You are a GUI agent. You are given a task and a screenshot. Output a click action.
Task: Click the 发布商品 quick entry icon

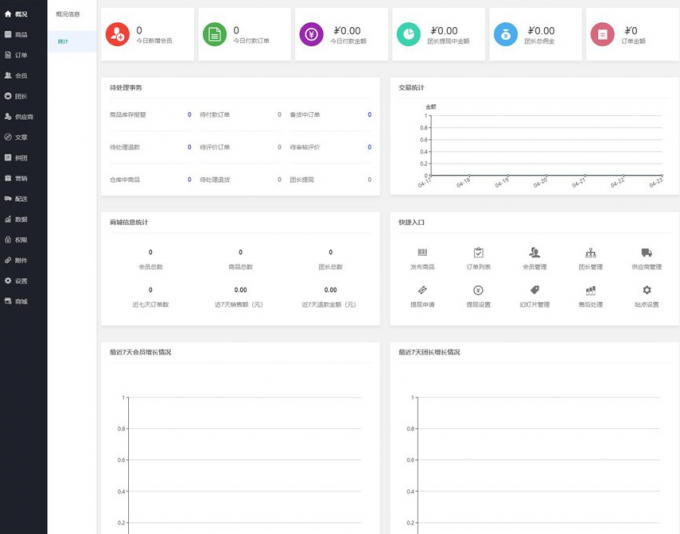point(422,252)
